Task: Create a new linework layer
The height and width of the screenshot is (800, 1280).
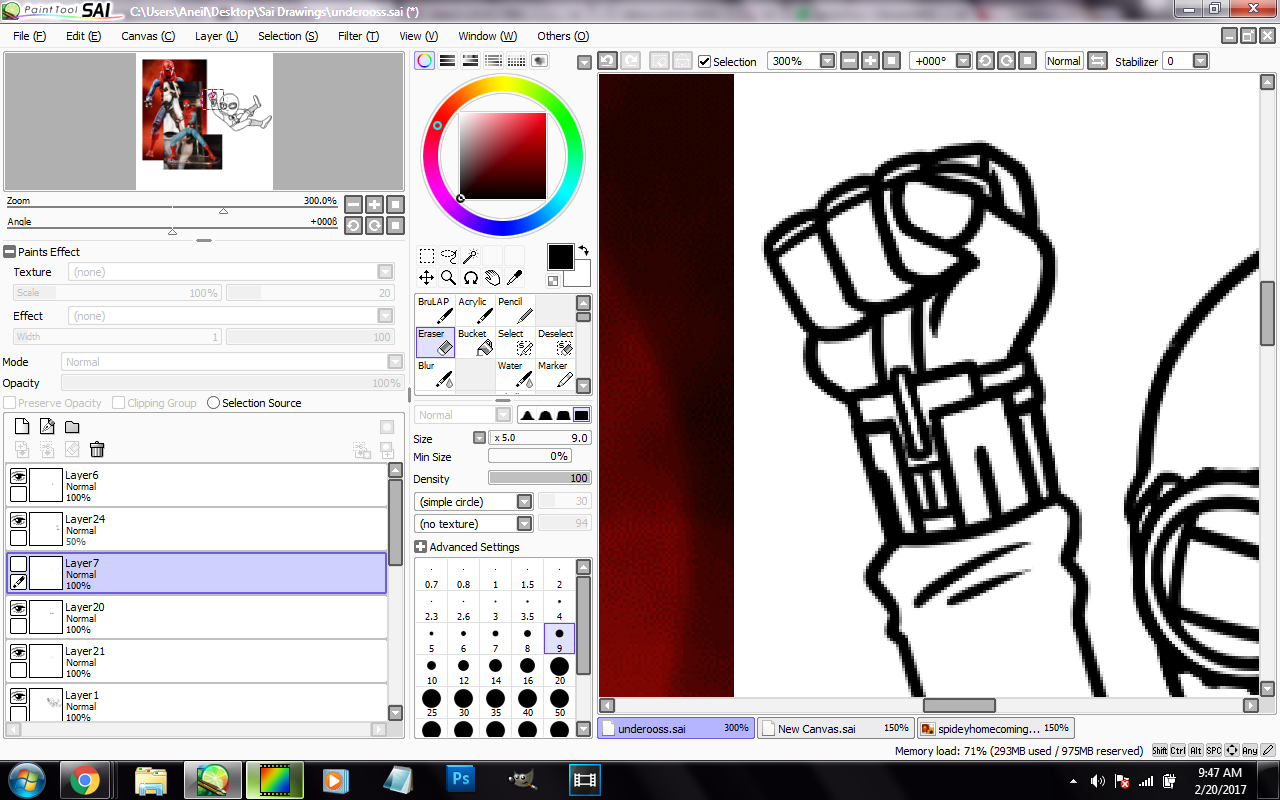Action: tap(47, 427)
